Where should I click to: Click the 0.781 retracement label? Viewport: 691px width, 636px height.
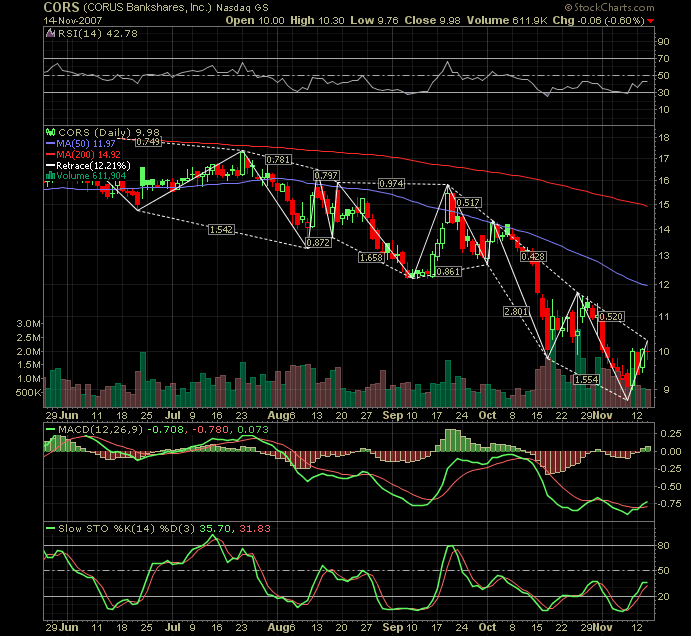coord(279,160)
